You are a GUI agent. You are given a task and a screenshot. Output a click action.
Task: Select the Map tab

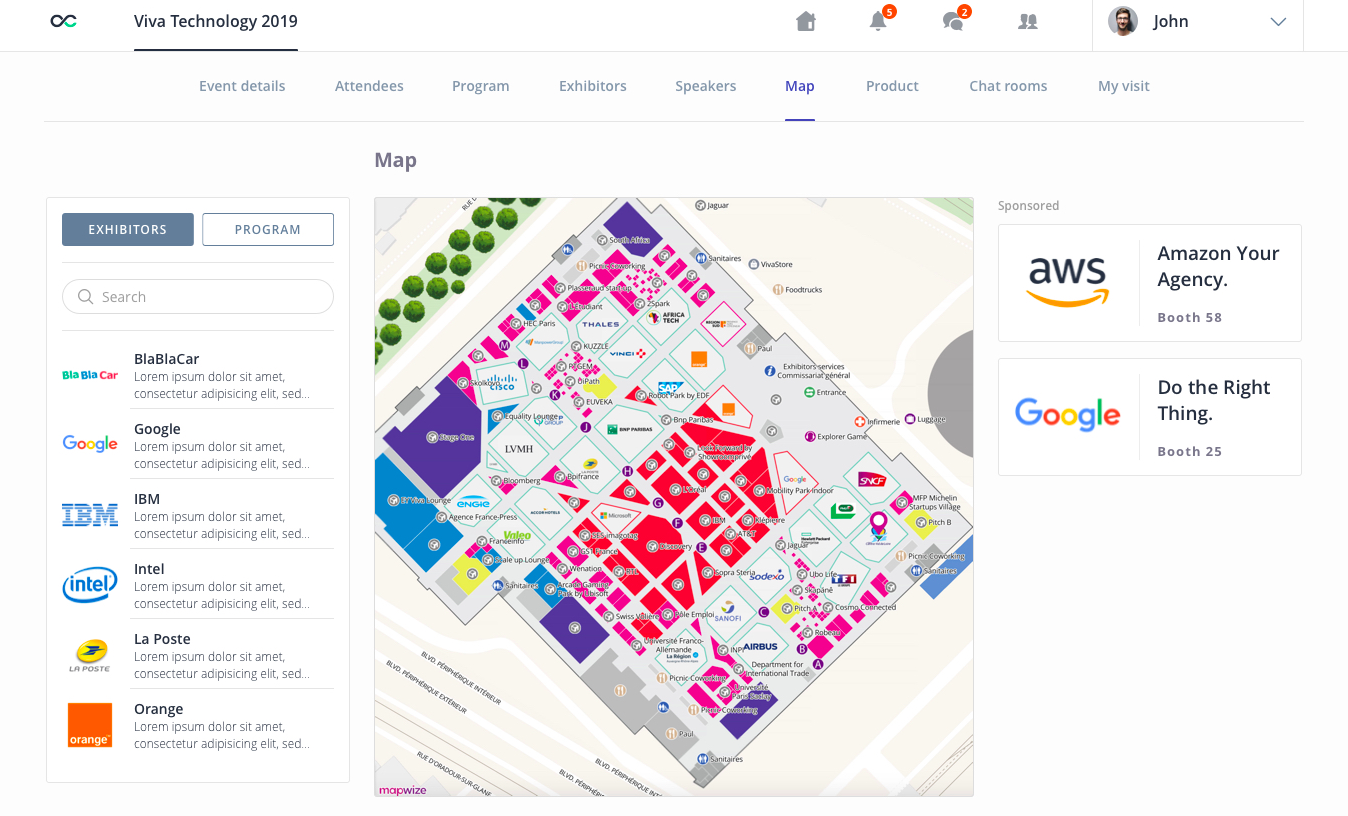(x=800, y=86)
